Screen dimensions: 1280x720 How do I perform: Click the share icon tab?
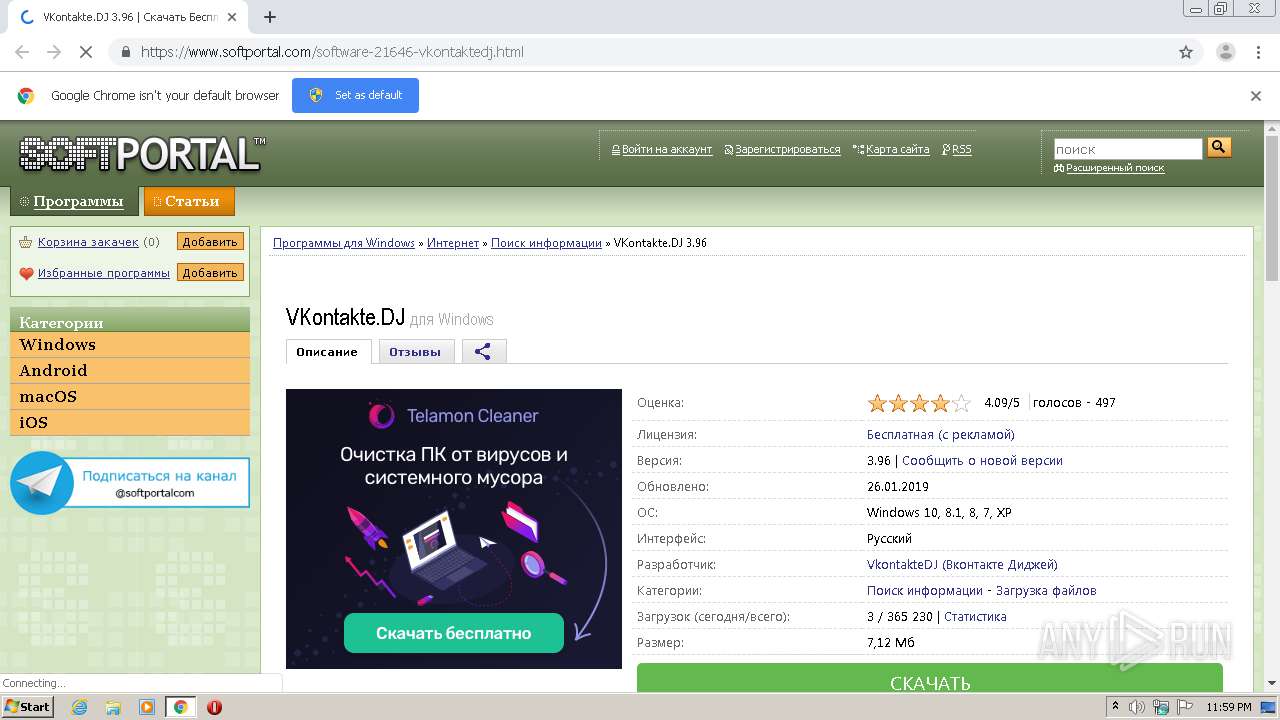click(x=484, y=351)
